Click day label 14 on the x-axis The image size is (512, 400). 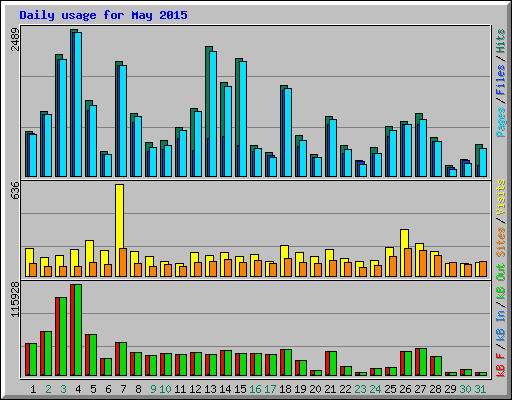[x=225, y=389]
